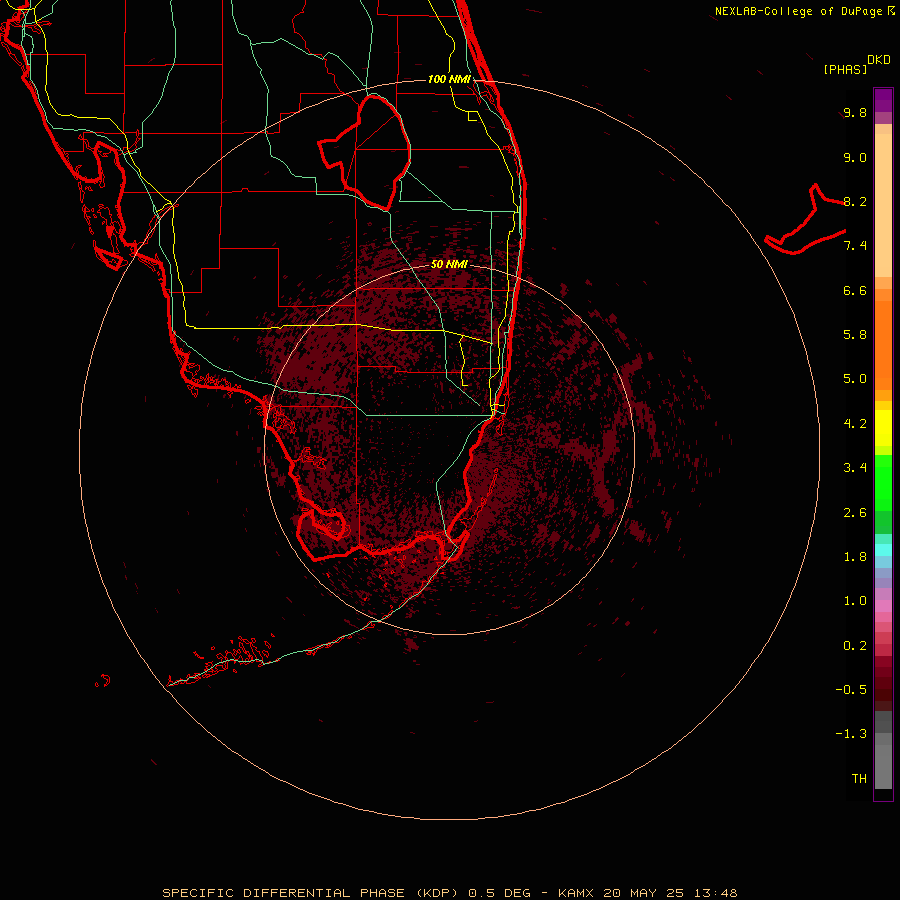Click the 1.0 value on the scale
This screenshot has height=900, width=900.
point(855,601)
